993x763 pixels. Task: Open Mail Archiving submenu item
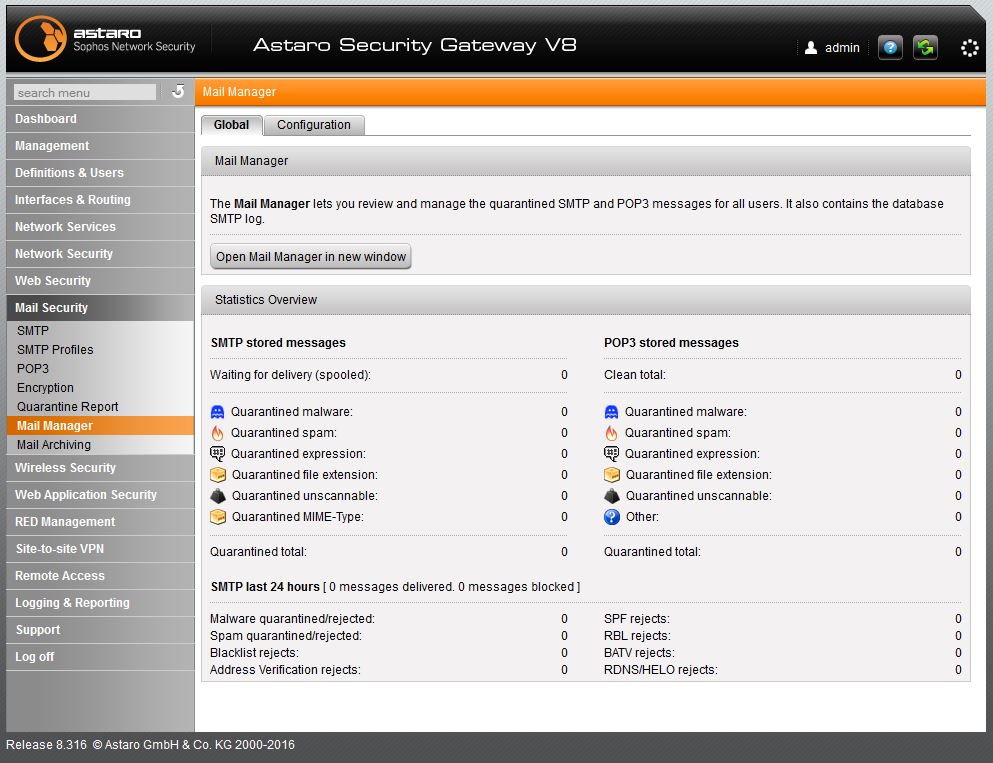pos(100,445)
